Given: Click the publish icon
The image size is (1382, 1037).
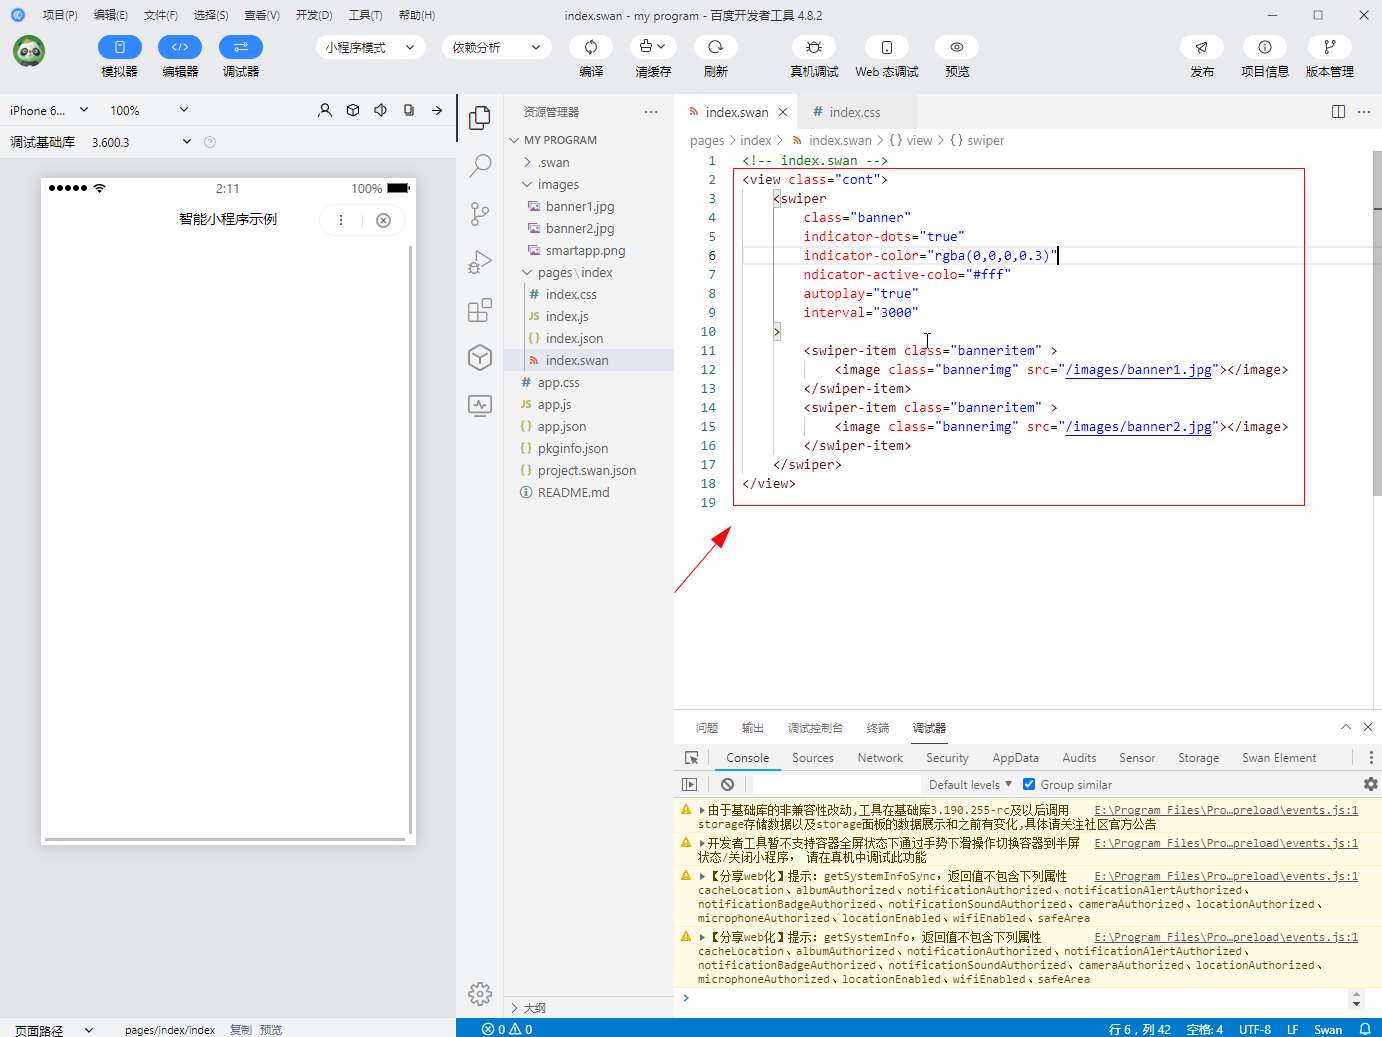Looking at the screenshot, I should 1202,47.
